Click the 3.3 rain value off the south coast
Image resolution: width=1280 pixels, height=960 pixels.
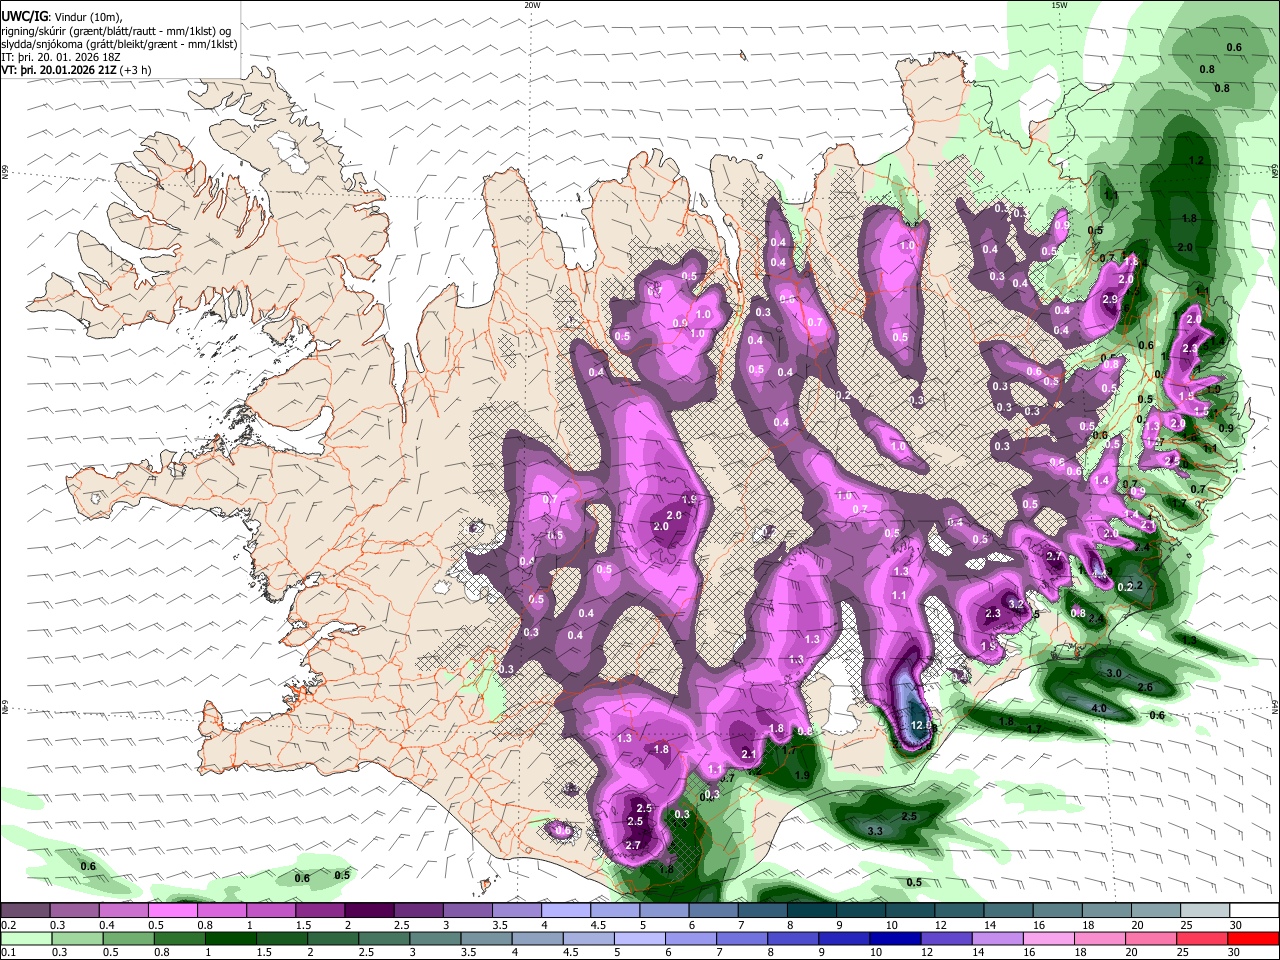[875, 832]
